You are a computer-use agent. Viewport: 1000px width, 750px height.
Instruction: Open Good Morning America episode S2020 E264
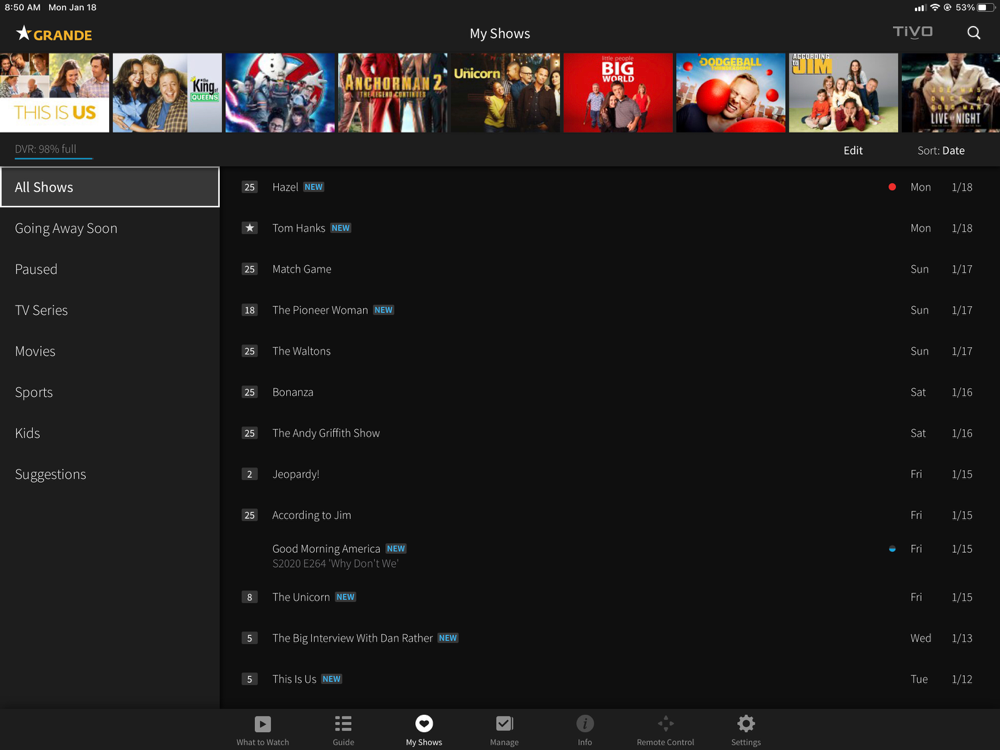pyautogui.click(x=335, y=555)
